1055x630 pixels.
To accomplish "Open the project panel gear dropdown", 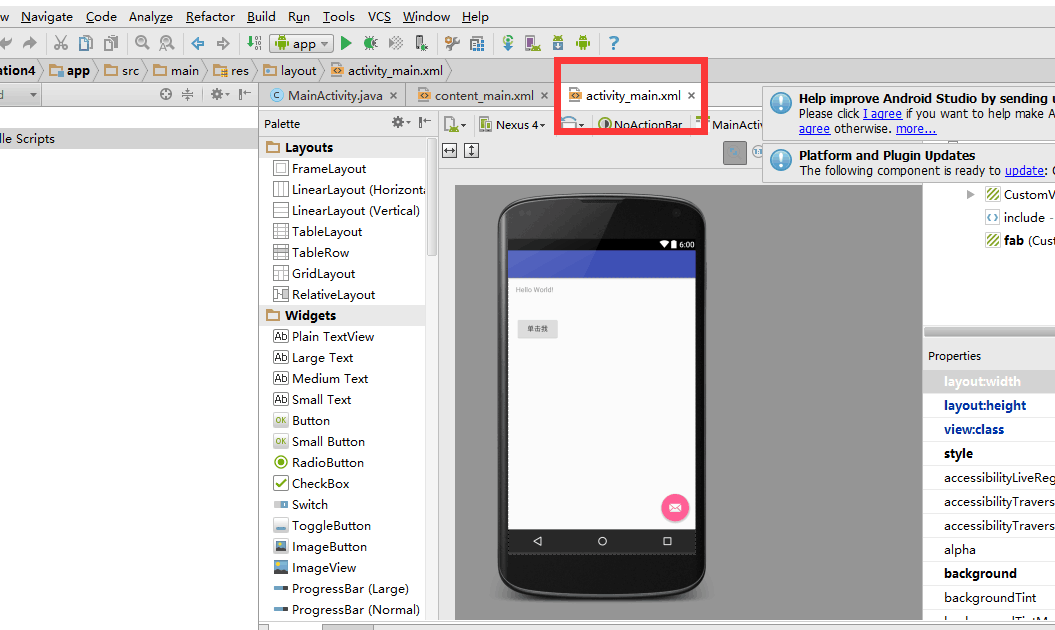I will click(220, 95).
